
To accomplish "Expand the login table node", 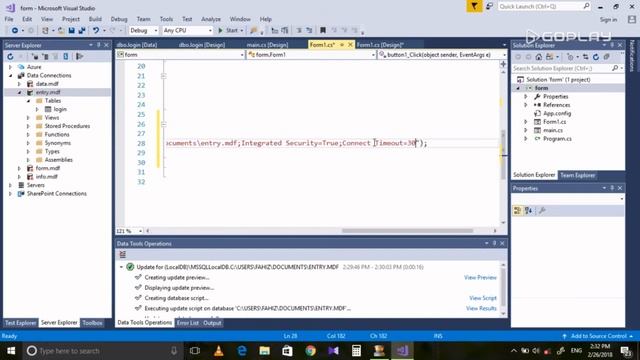I will click(37, 109).
